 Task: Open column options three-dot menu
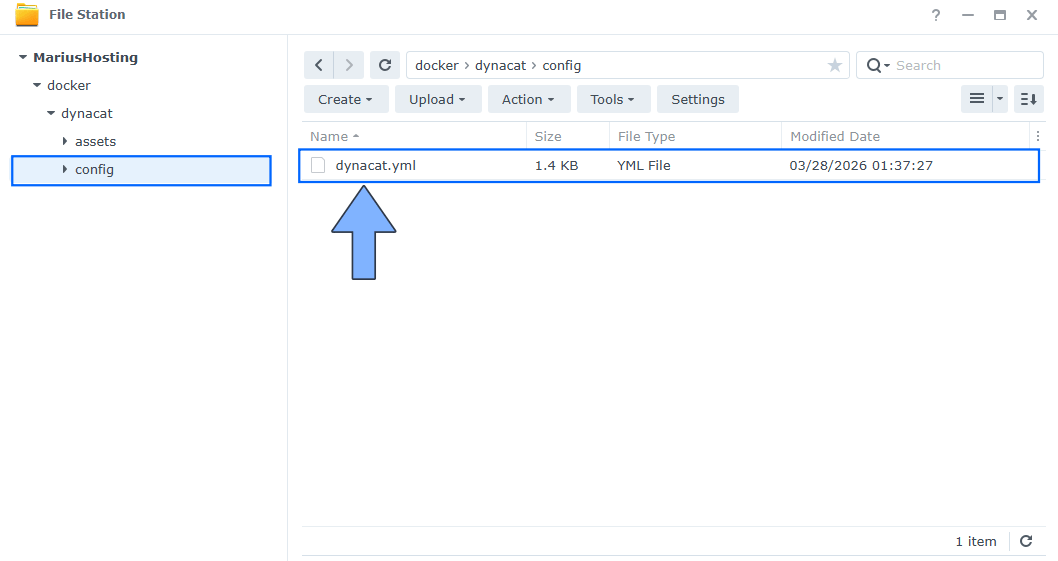(1038, 136)
